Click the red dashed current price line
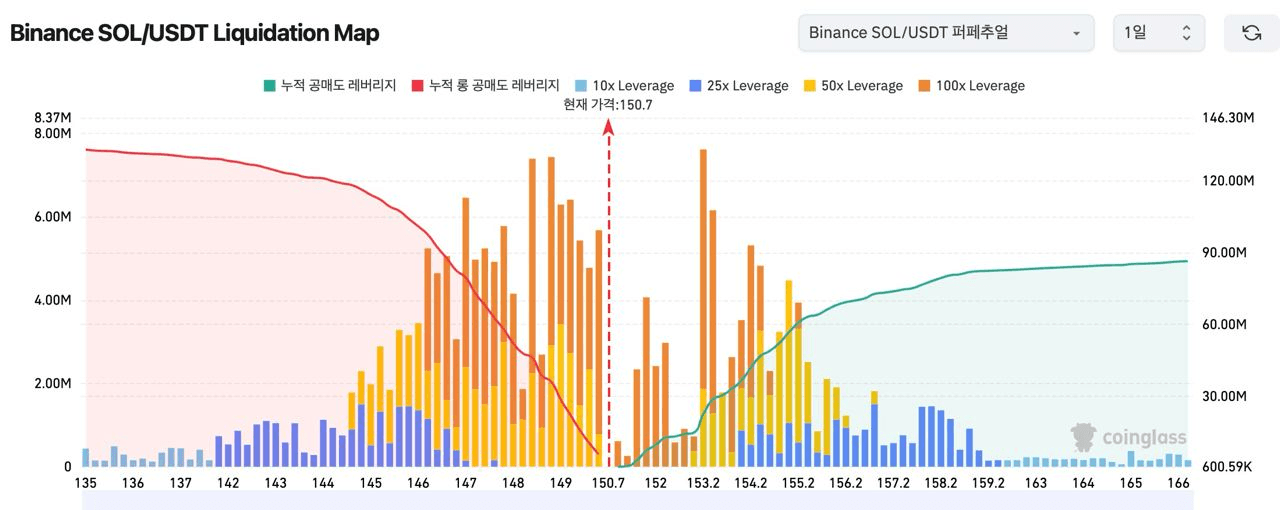 608,295
